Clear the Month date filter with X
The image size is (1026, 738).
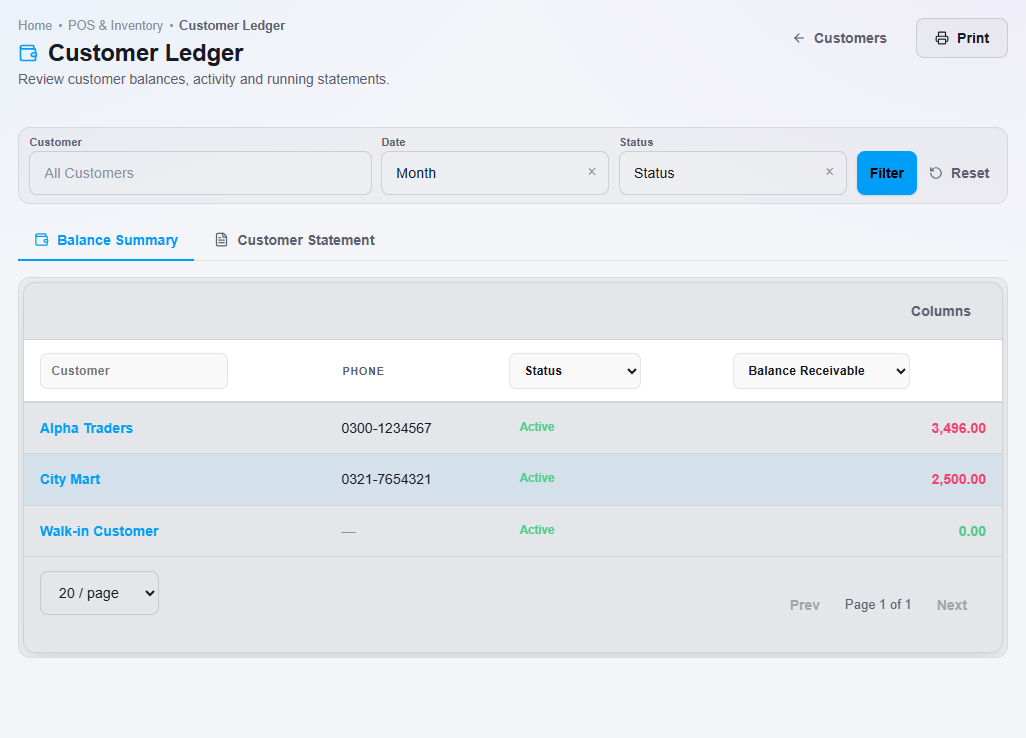coord(592,171)
